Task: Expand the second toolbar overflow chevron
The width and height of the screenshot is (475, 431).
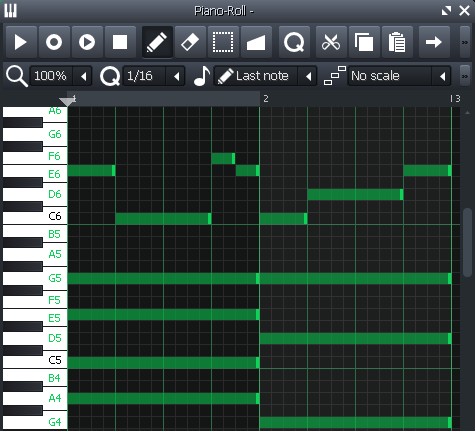Action: pyautogui.click(x=465, y=76)
